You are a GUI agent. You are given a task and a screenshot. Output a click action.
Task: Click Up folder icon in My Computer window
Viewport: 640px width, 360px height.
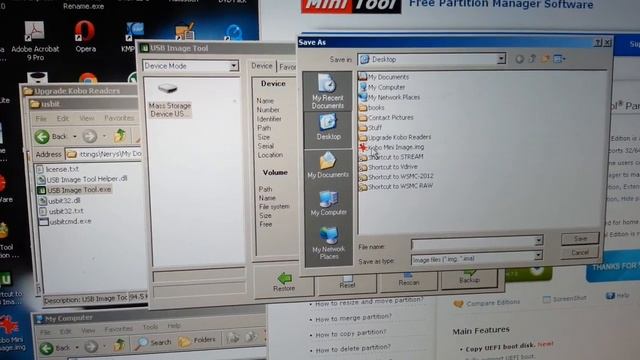tap(120, 345)
